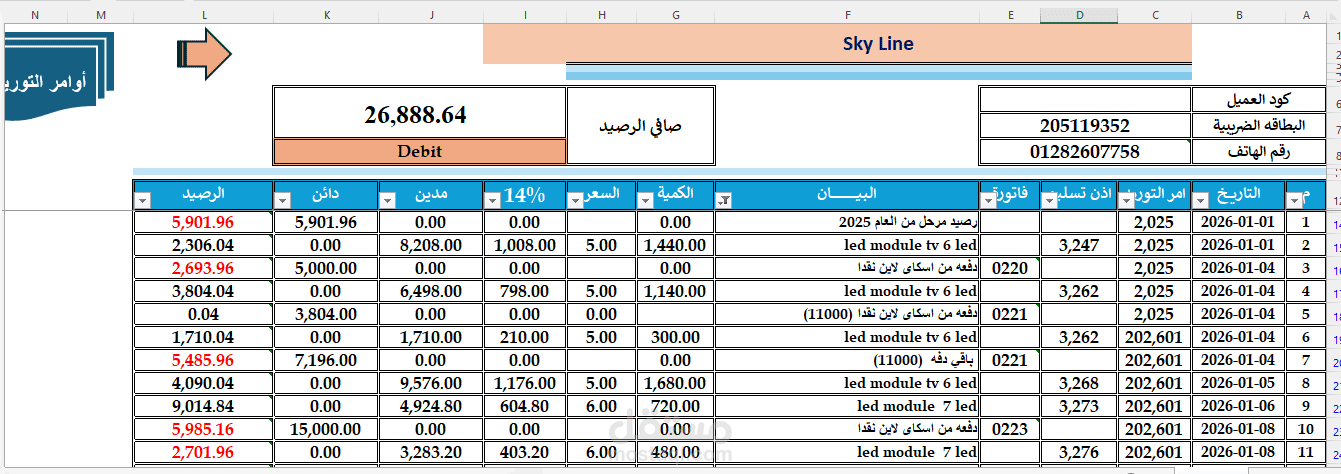Image resolution: width=1341 pixels, height=474 pixels.
Task: Select column header L
Action: 203,15
